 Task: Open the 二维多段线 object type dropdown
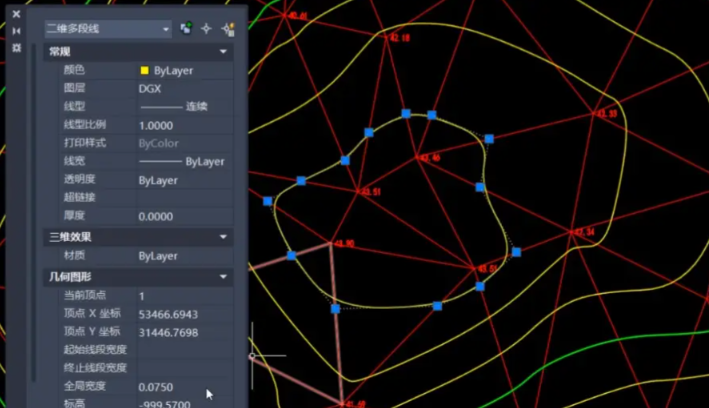[x=108, y=29]
